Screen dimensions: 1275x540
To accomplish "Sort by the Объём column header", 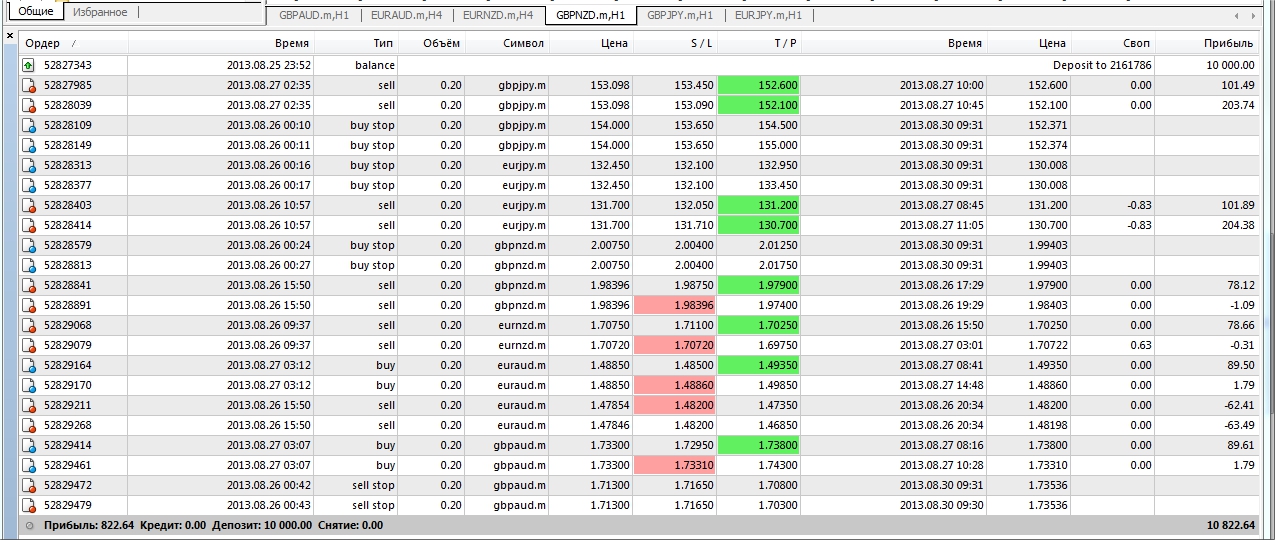I will click(x=432, y=43).
